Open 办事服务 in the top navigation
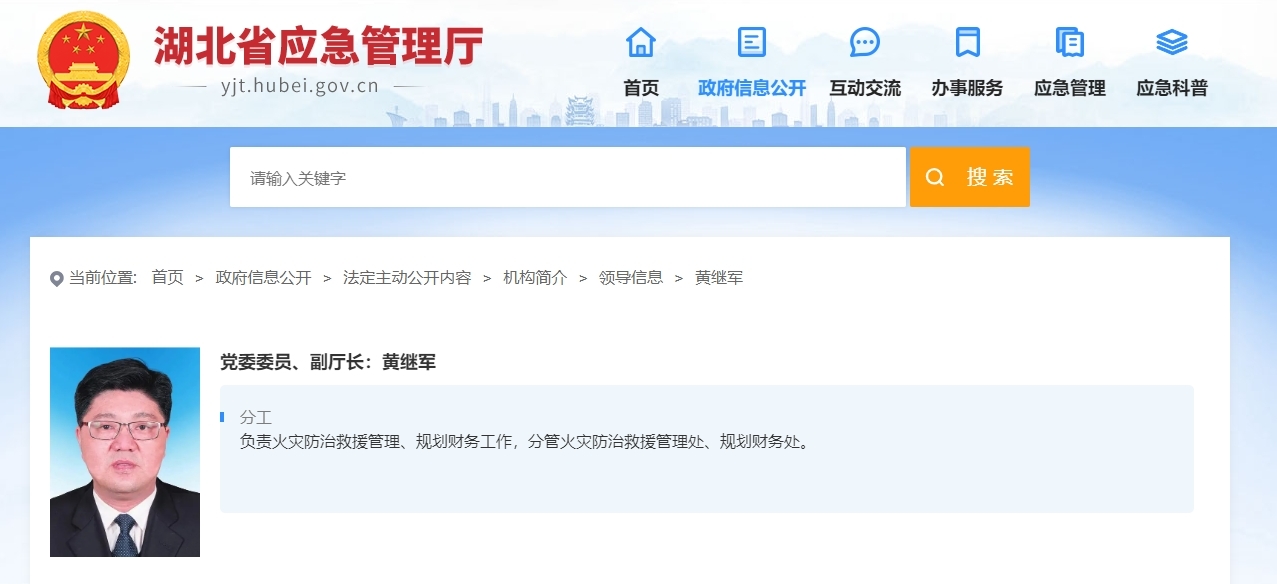 click(x=967, y=88)
